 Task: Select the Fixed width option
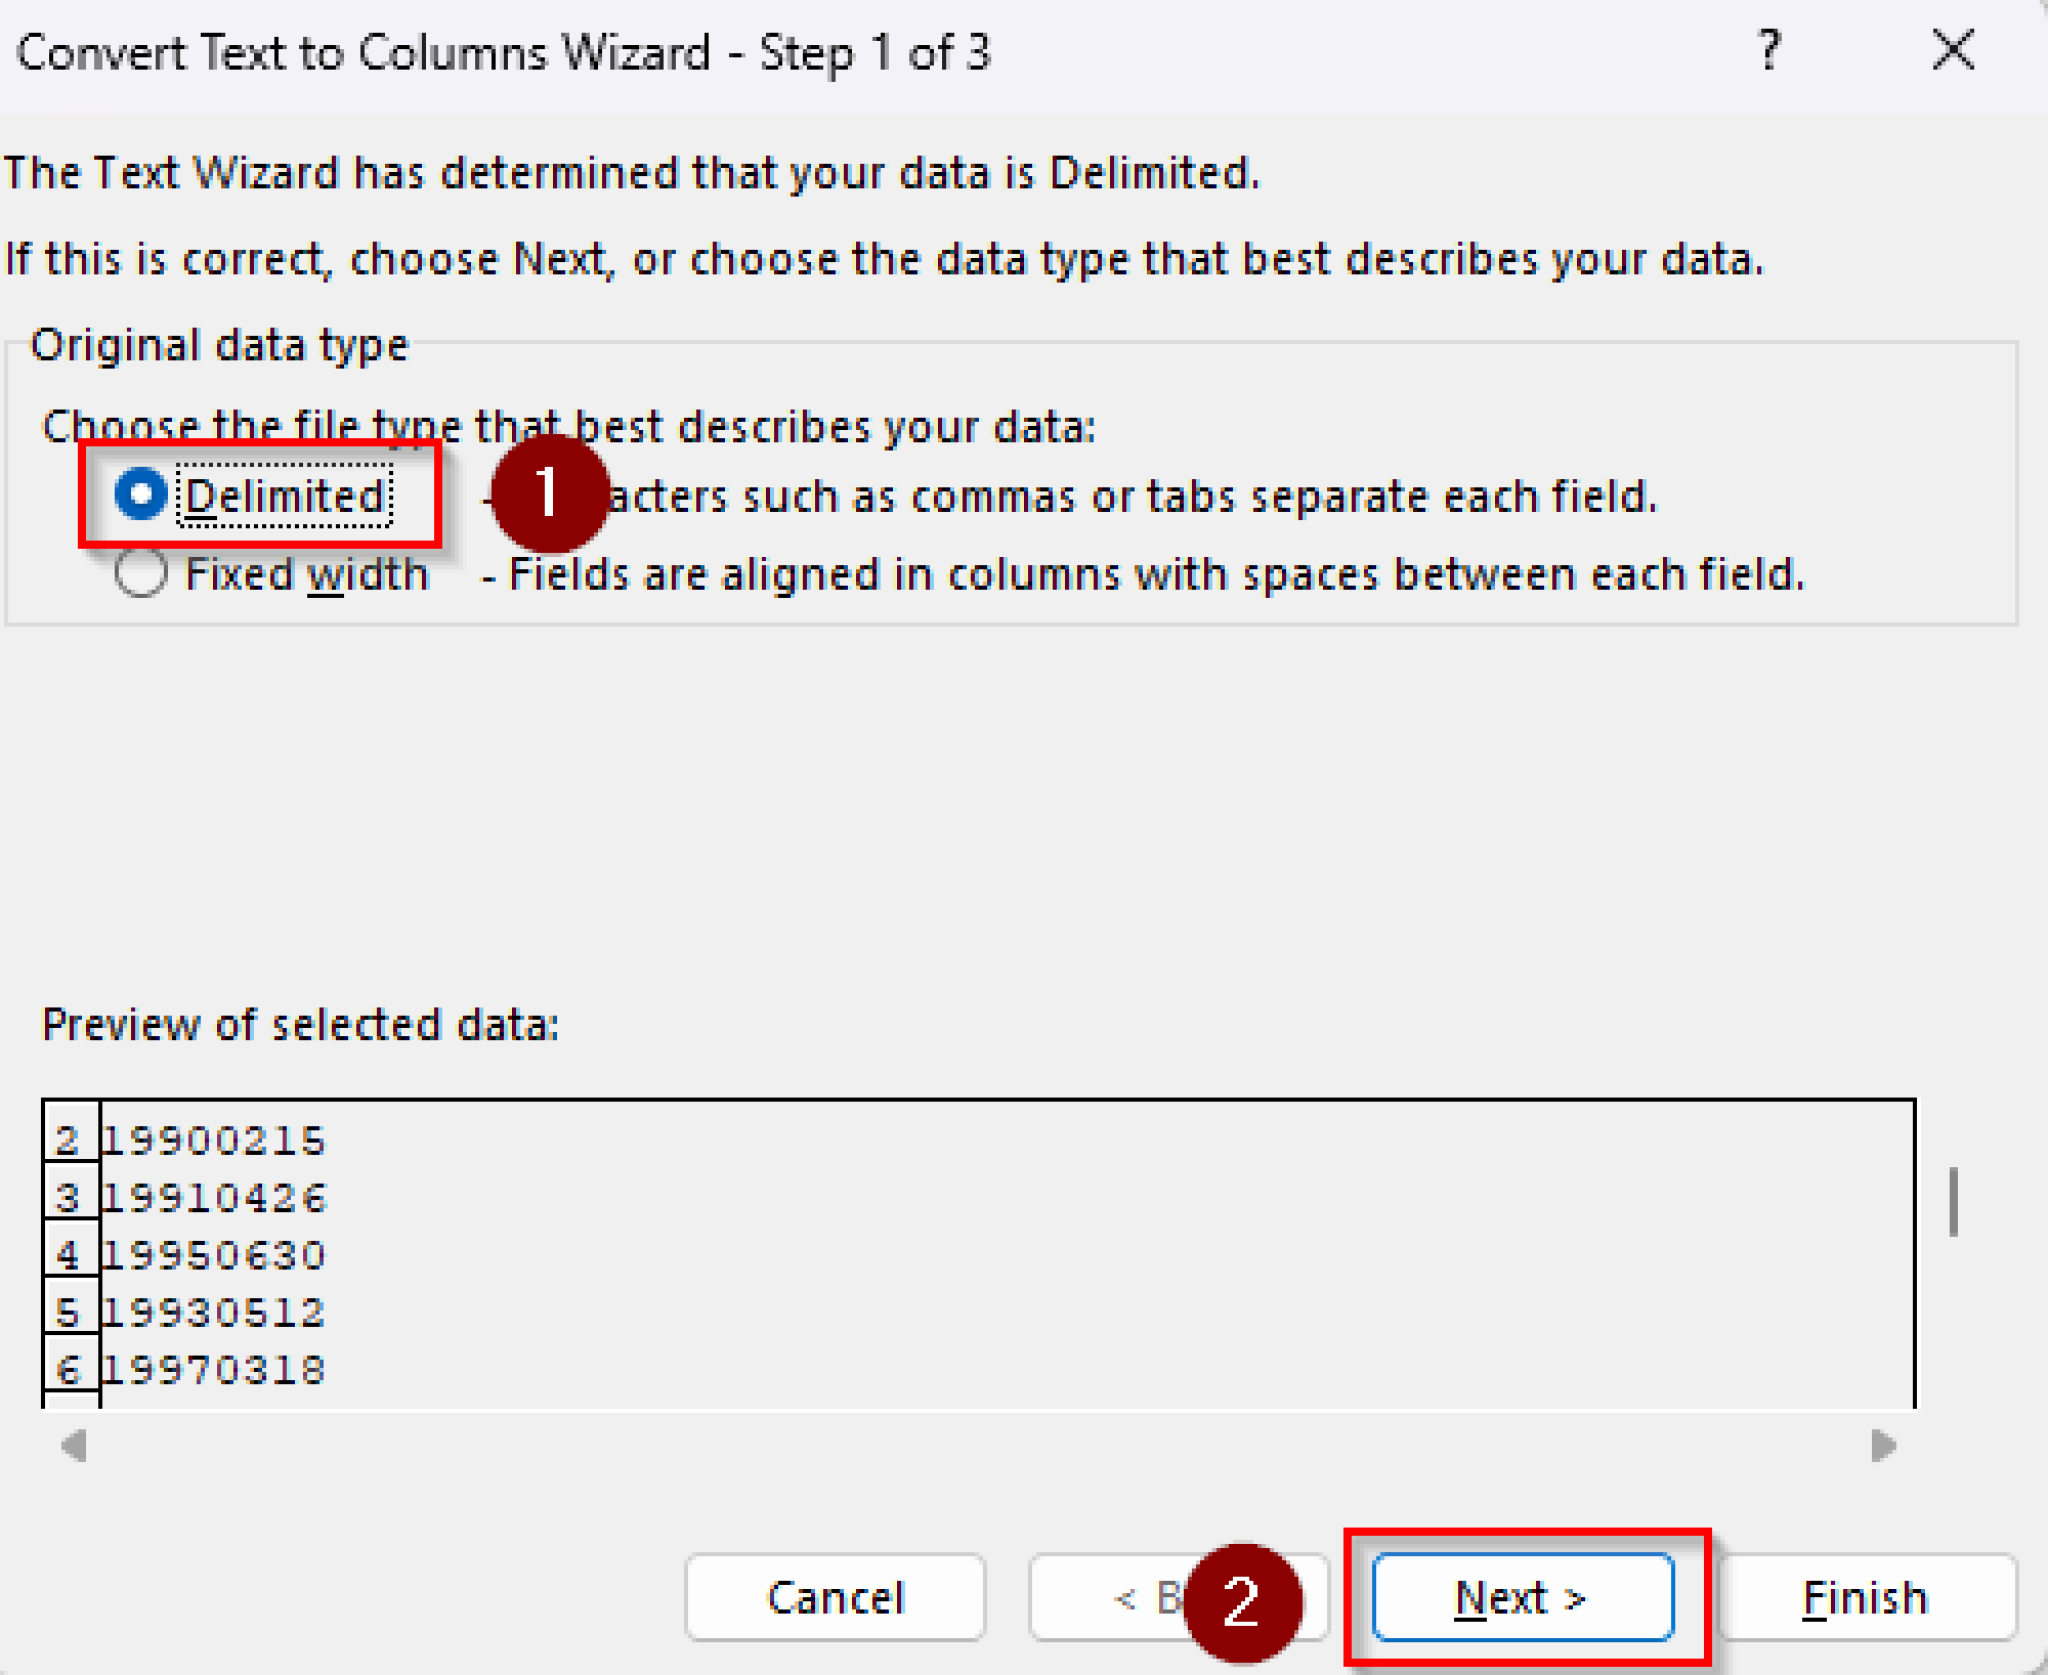(142, 573)
